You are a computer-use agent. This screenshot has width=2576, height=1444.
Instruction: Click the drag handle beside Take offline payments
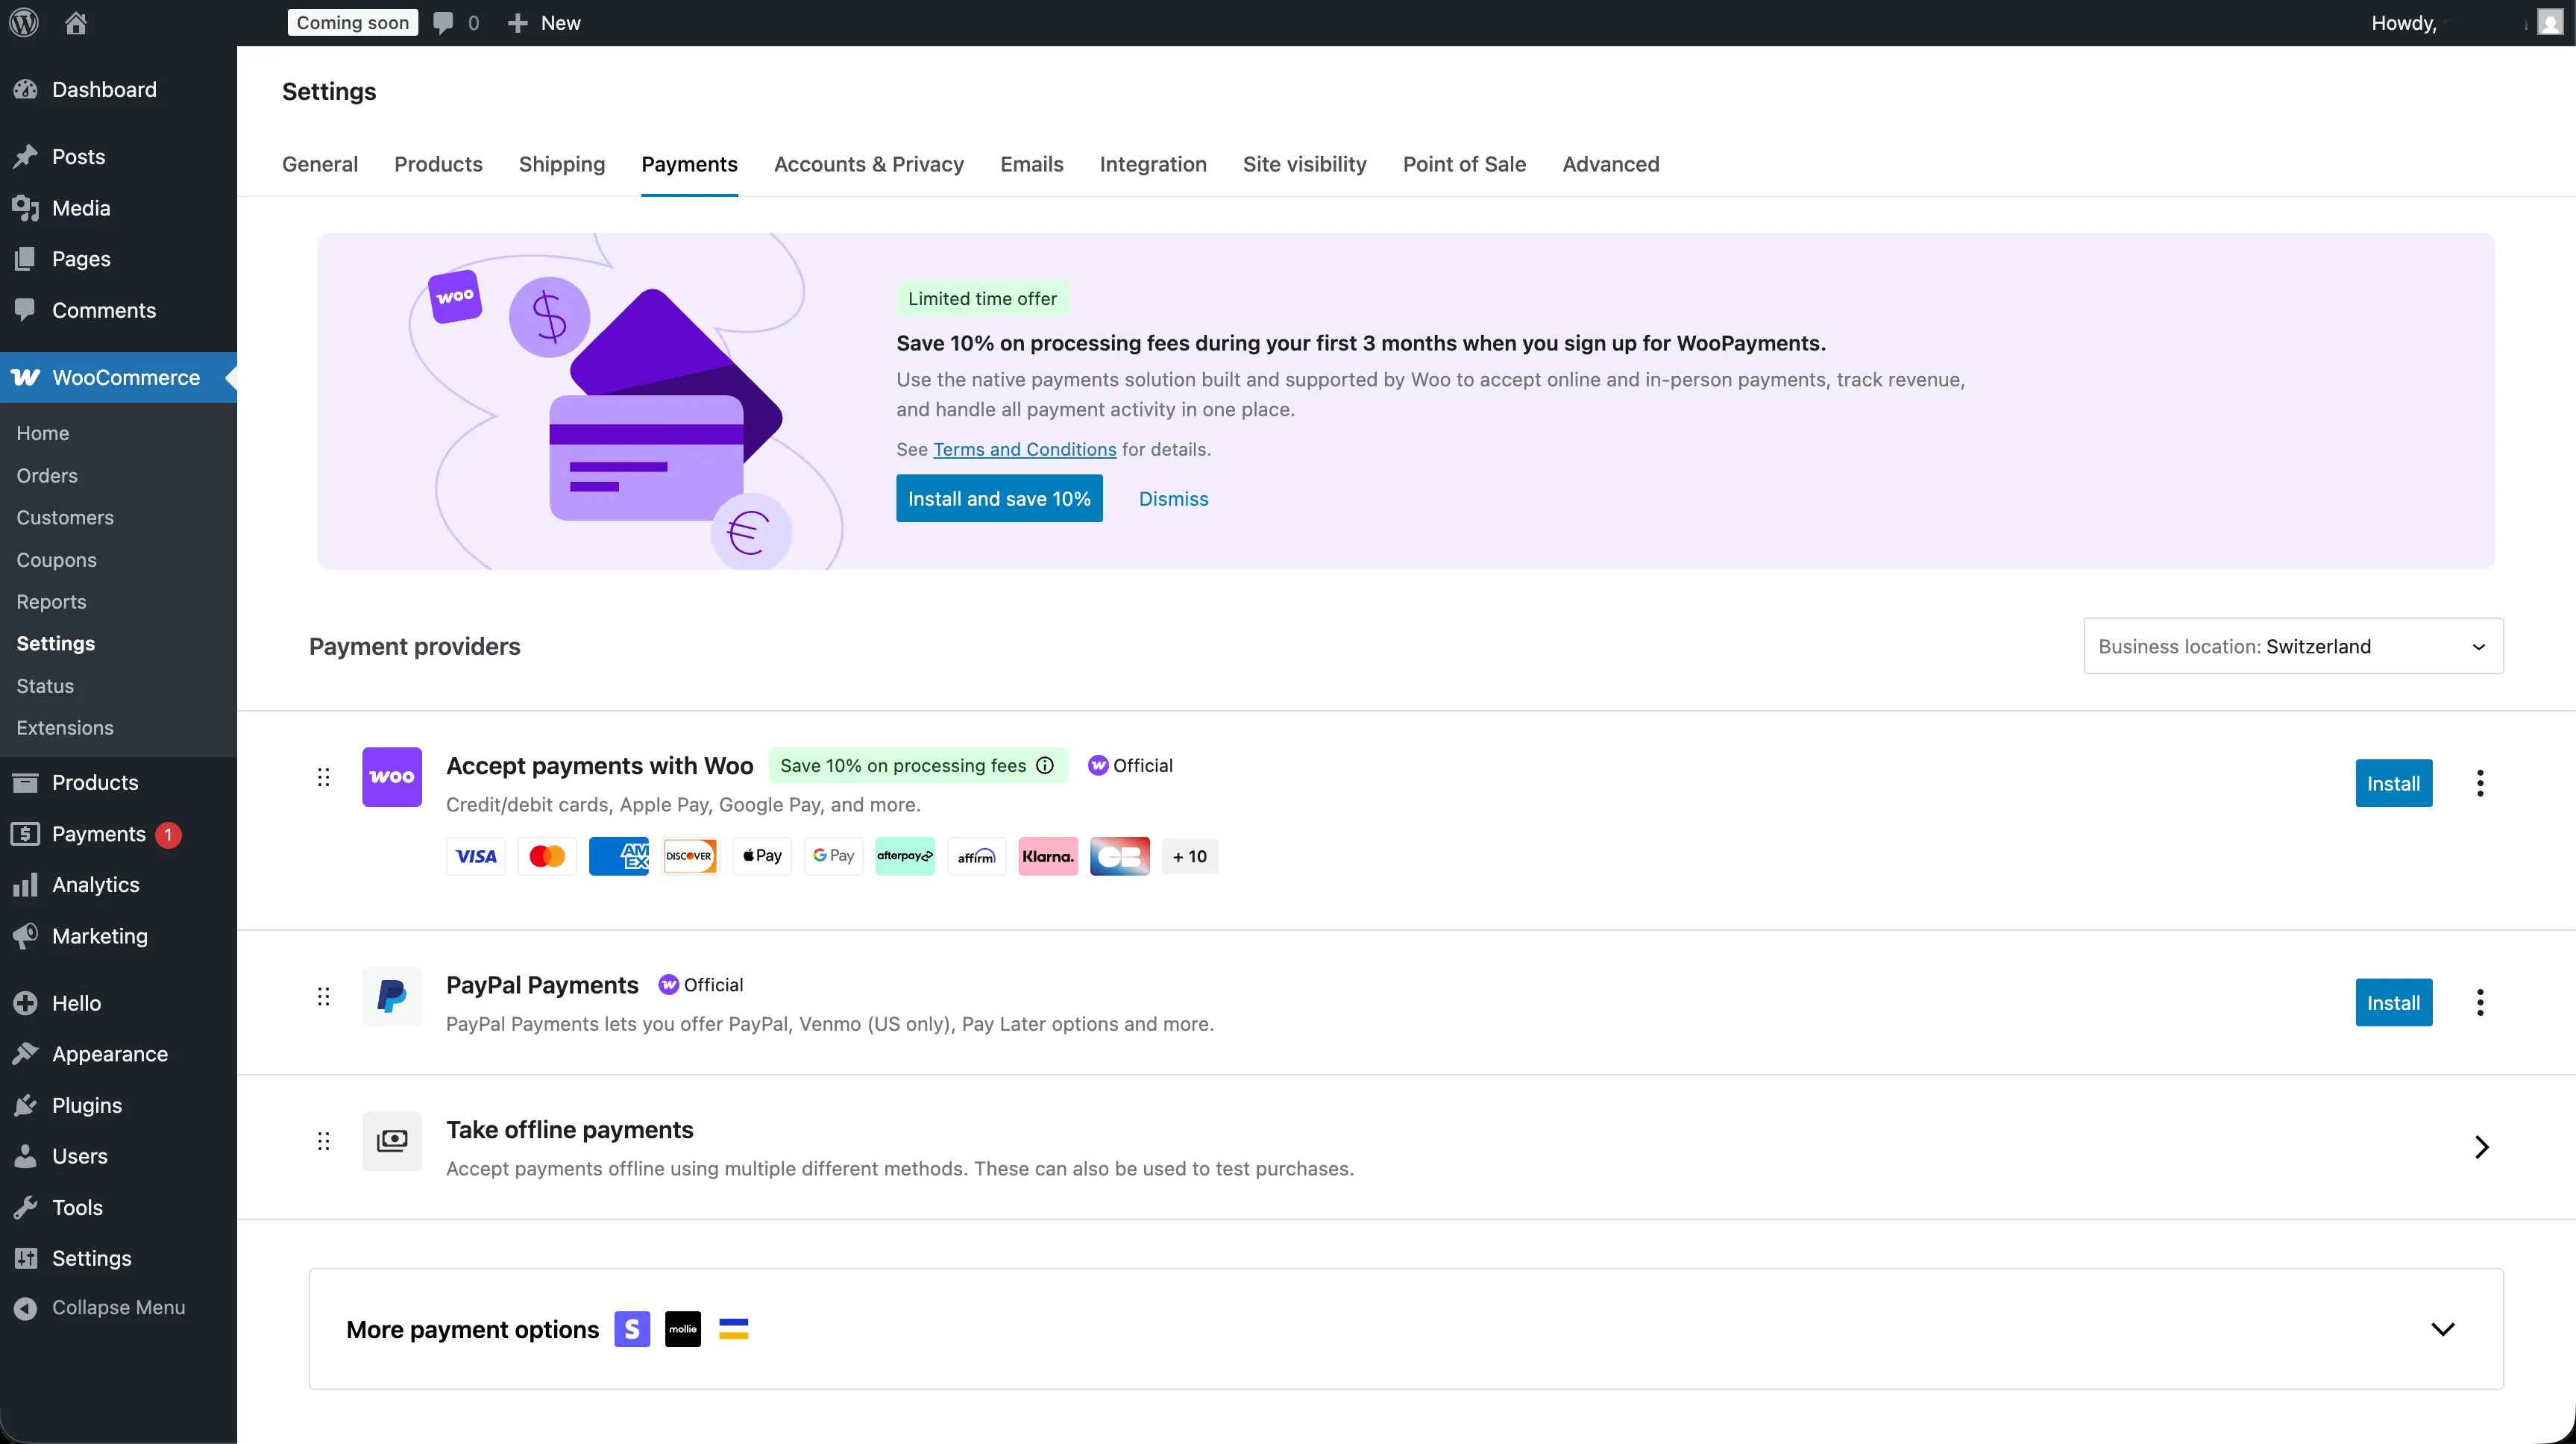323,1141
